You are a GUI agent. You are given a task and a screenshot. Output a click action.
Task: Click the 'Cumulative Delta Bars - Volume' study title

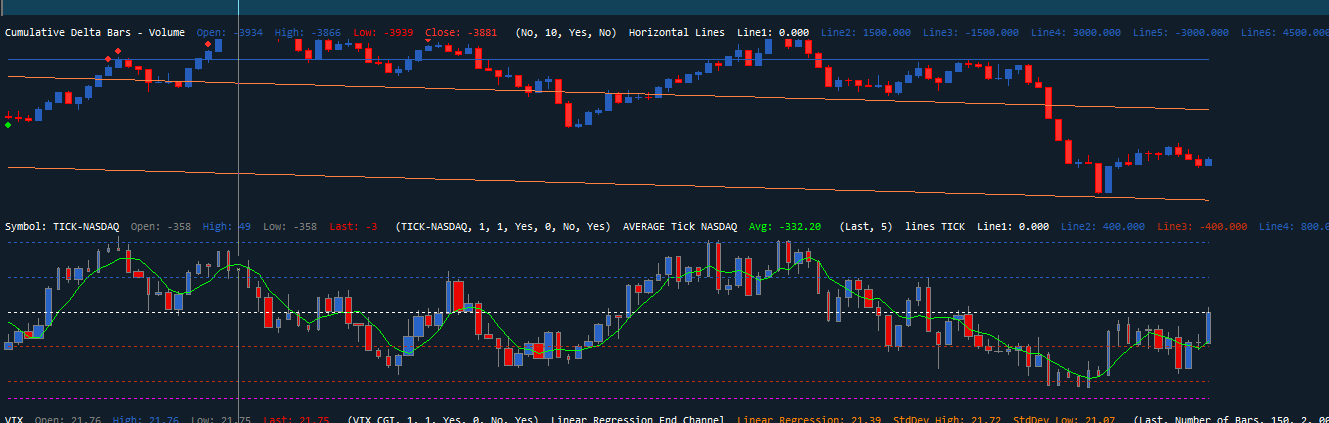(x=95, y=33)
